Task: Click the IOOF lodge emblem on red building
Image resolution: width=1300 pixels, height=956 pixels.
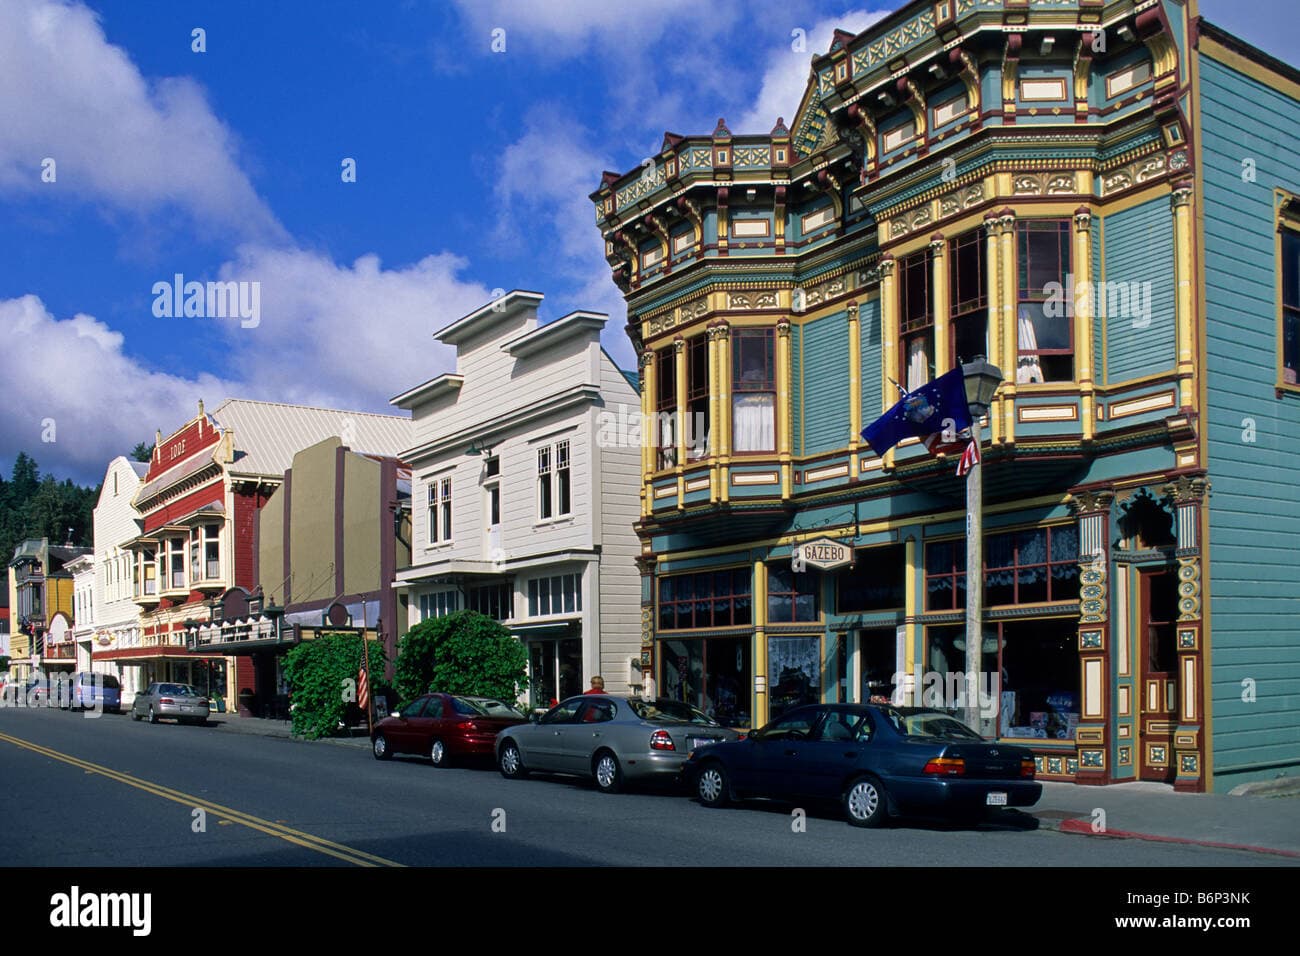Action: (x=177, y=449)
